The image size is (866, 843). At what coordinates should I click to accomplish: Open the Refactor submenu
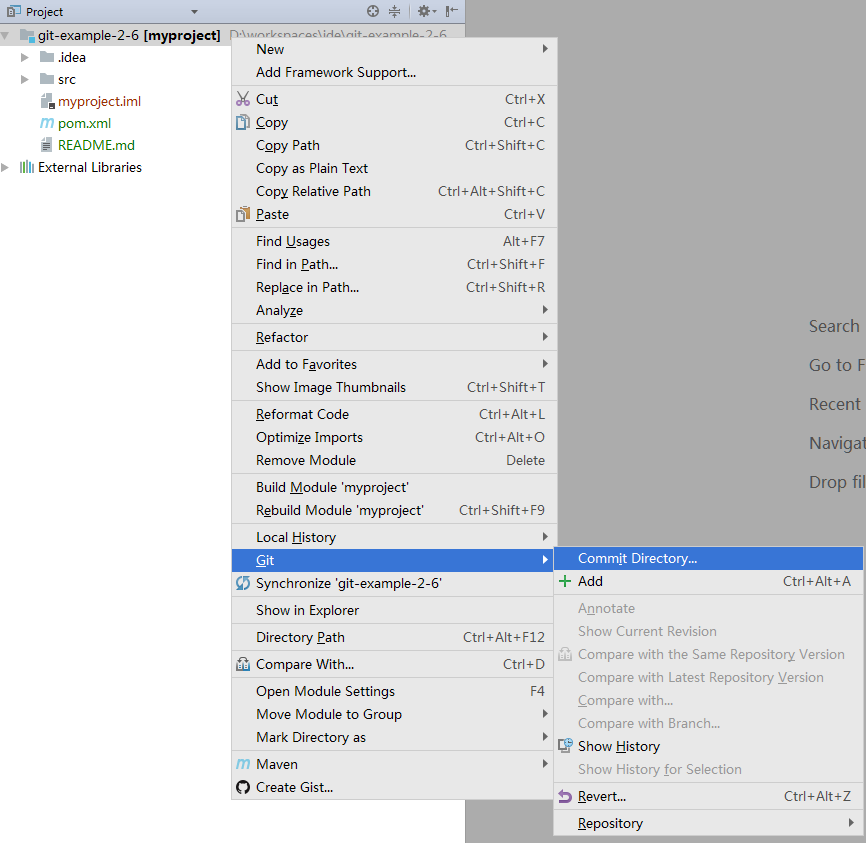[x=394, y=337]
